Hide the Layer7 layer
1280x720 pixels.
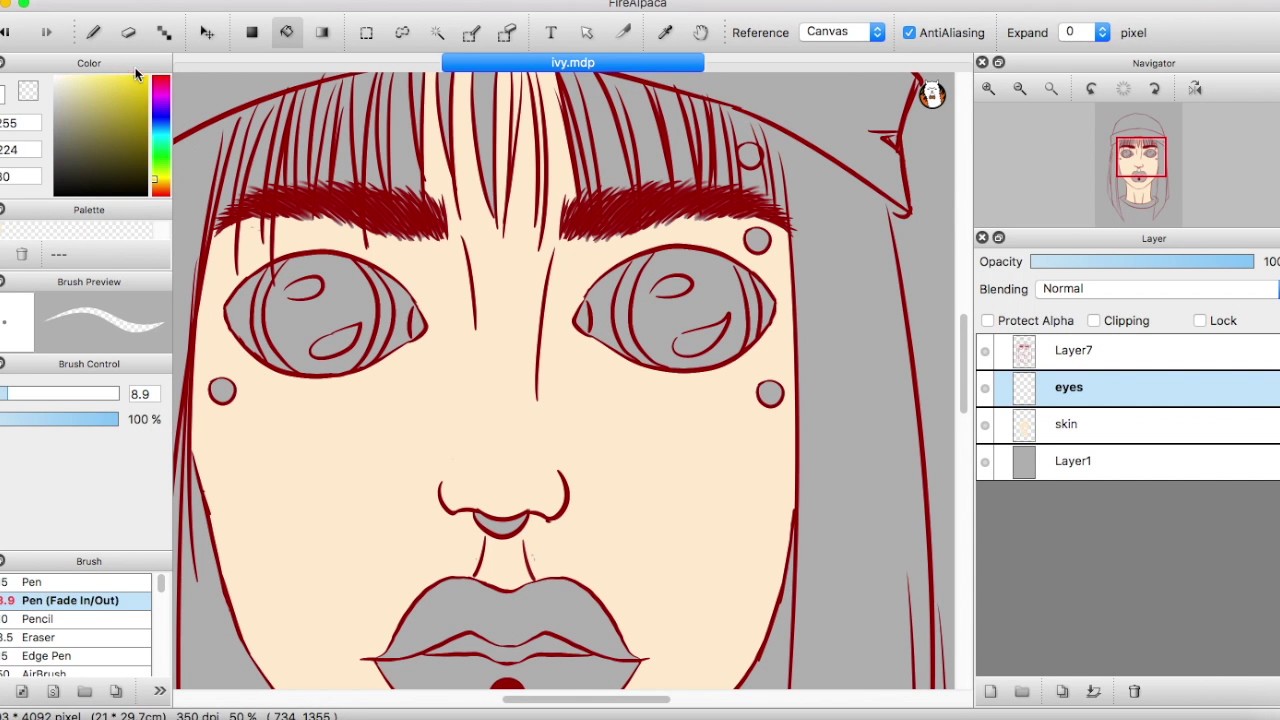pos(985,351)
